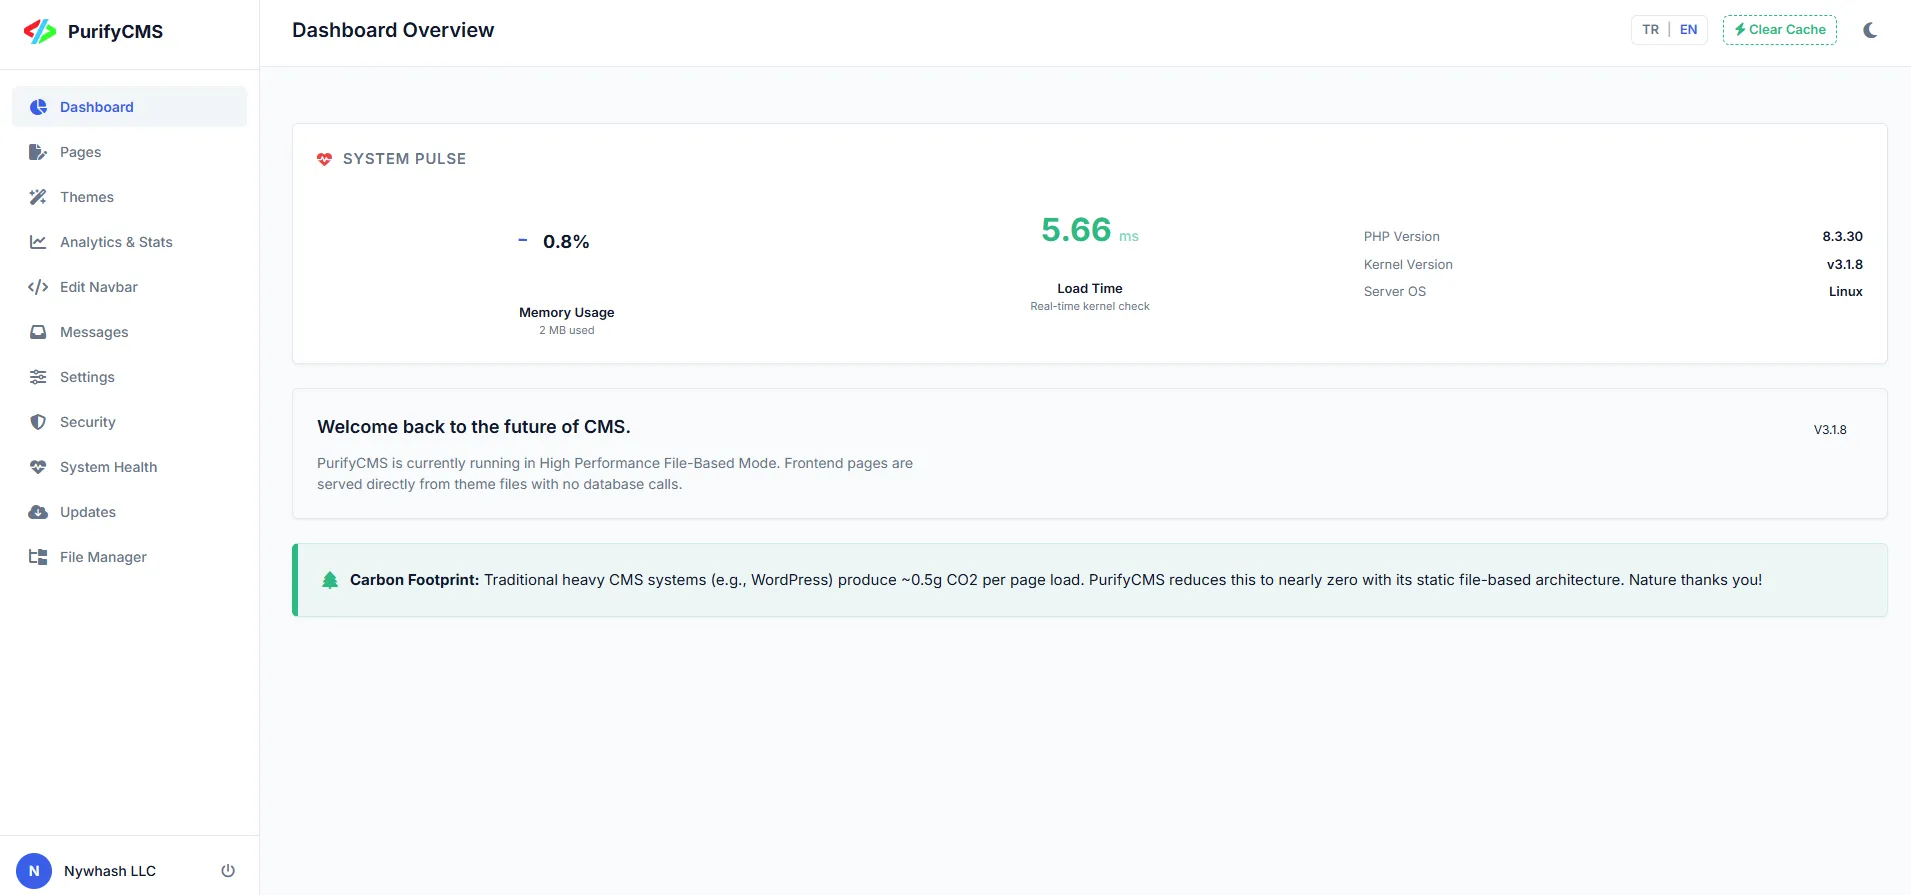Click the Dashboard Overview heading

[x=393, y=30]
